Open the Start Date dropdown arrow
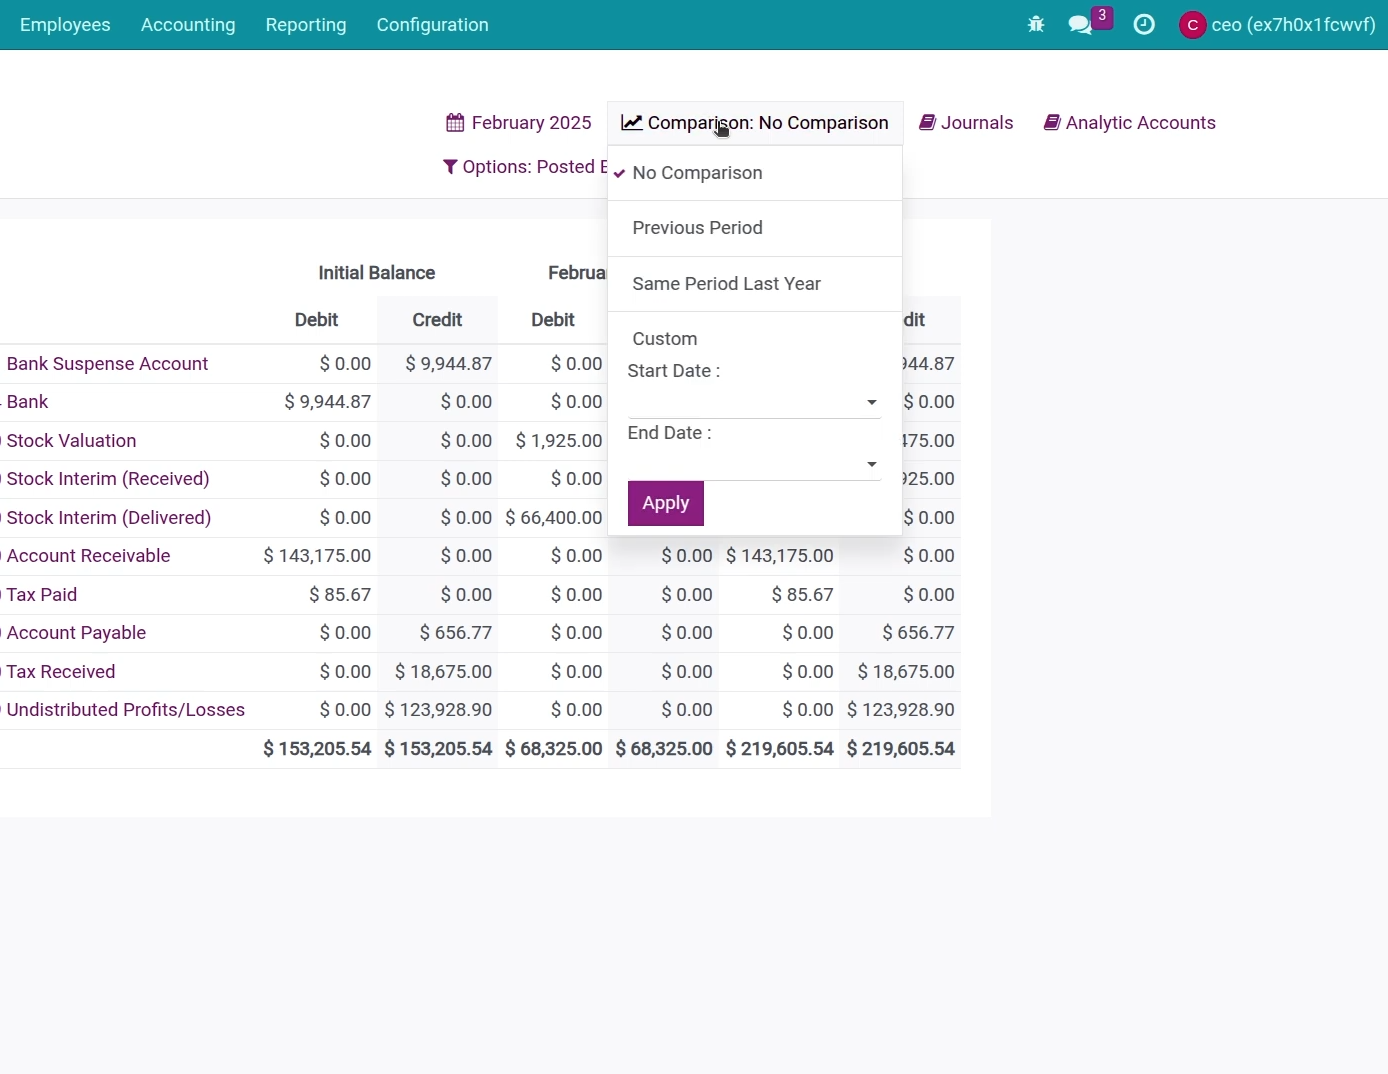 [872, 403]
